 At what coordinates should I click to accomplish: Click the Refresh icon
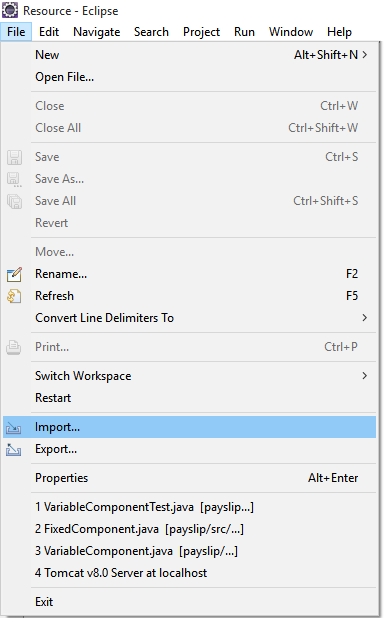click(14, 296)
